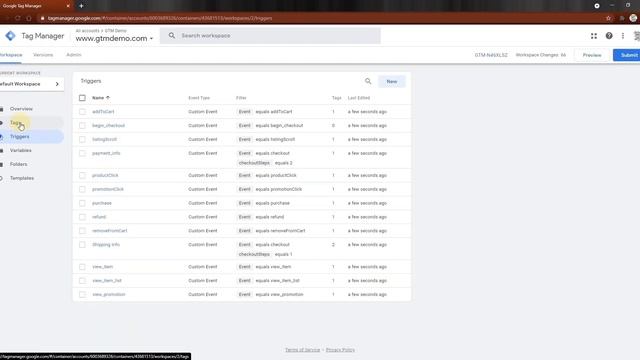Open the refund trigger
640x360 pixels.
coord(99,217)
